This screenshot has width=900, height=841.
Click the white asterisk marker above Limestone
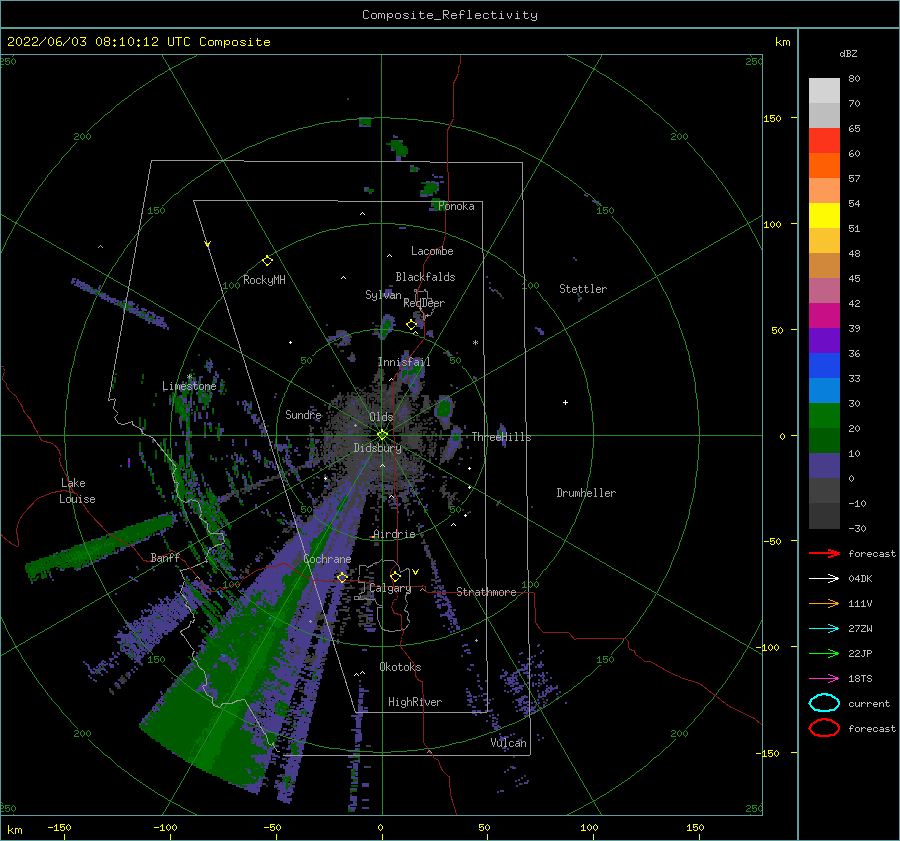tap(189, 377)
